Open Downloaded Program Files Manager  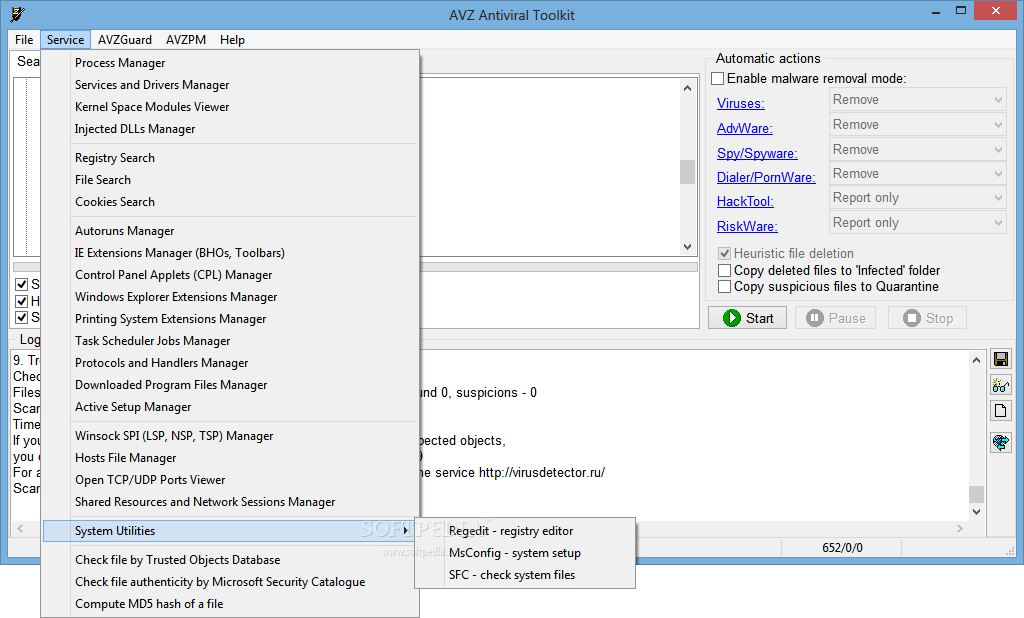(230, 385)
